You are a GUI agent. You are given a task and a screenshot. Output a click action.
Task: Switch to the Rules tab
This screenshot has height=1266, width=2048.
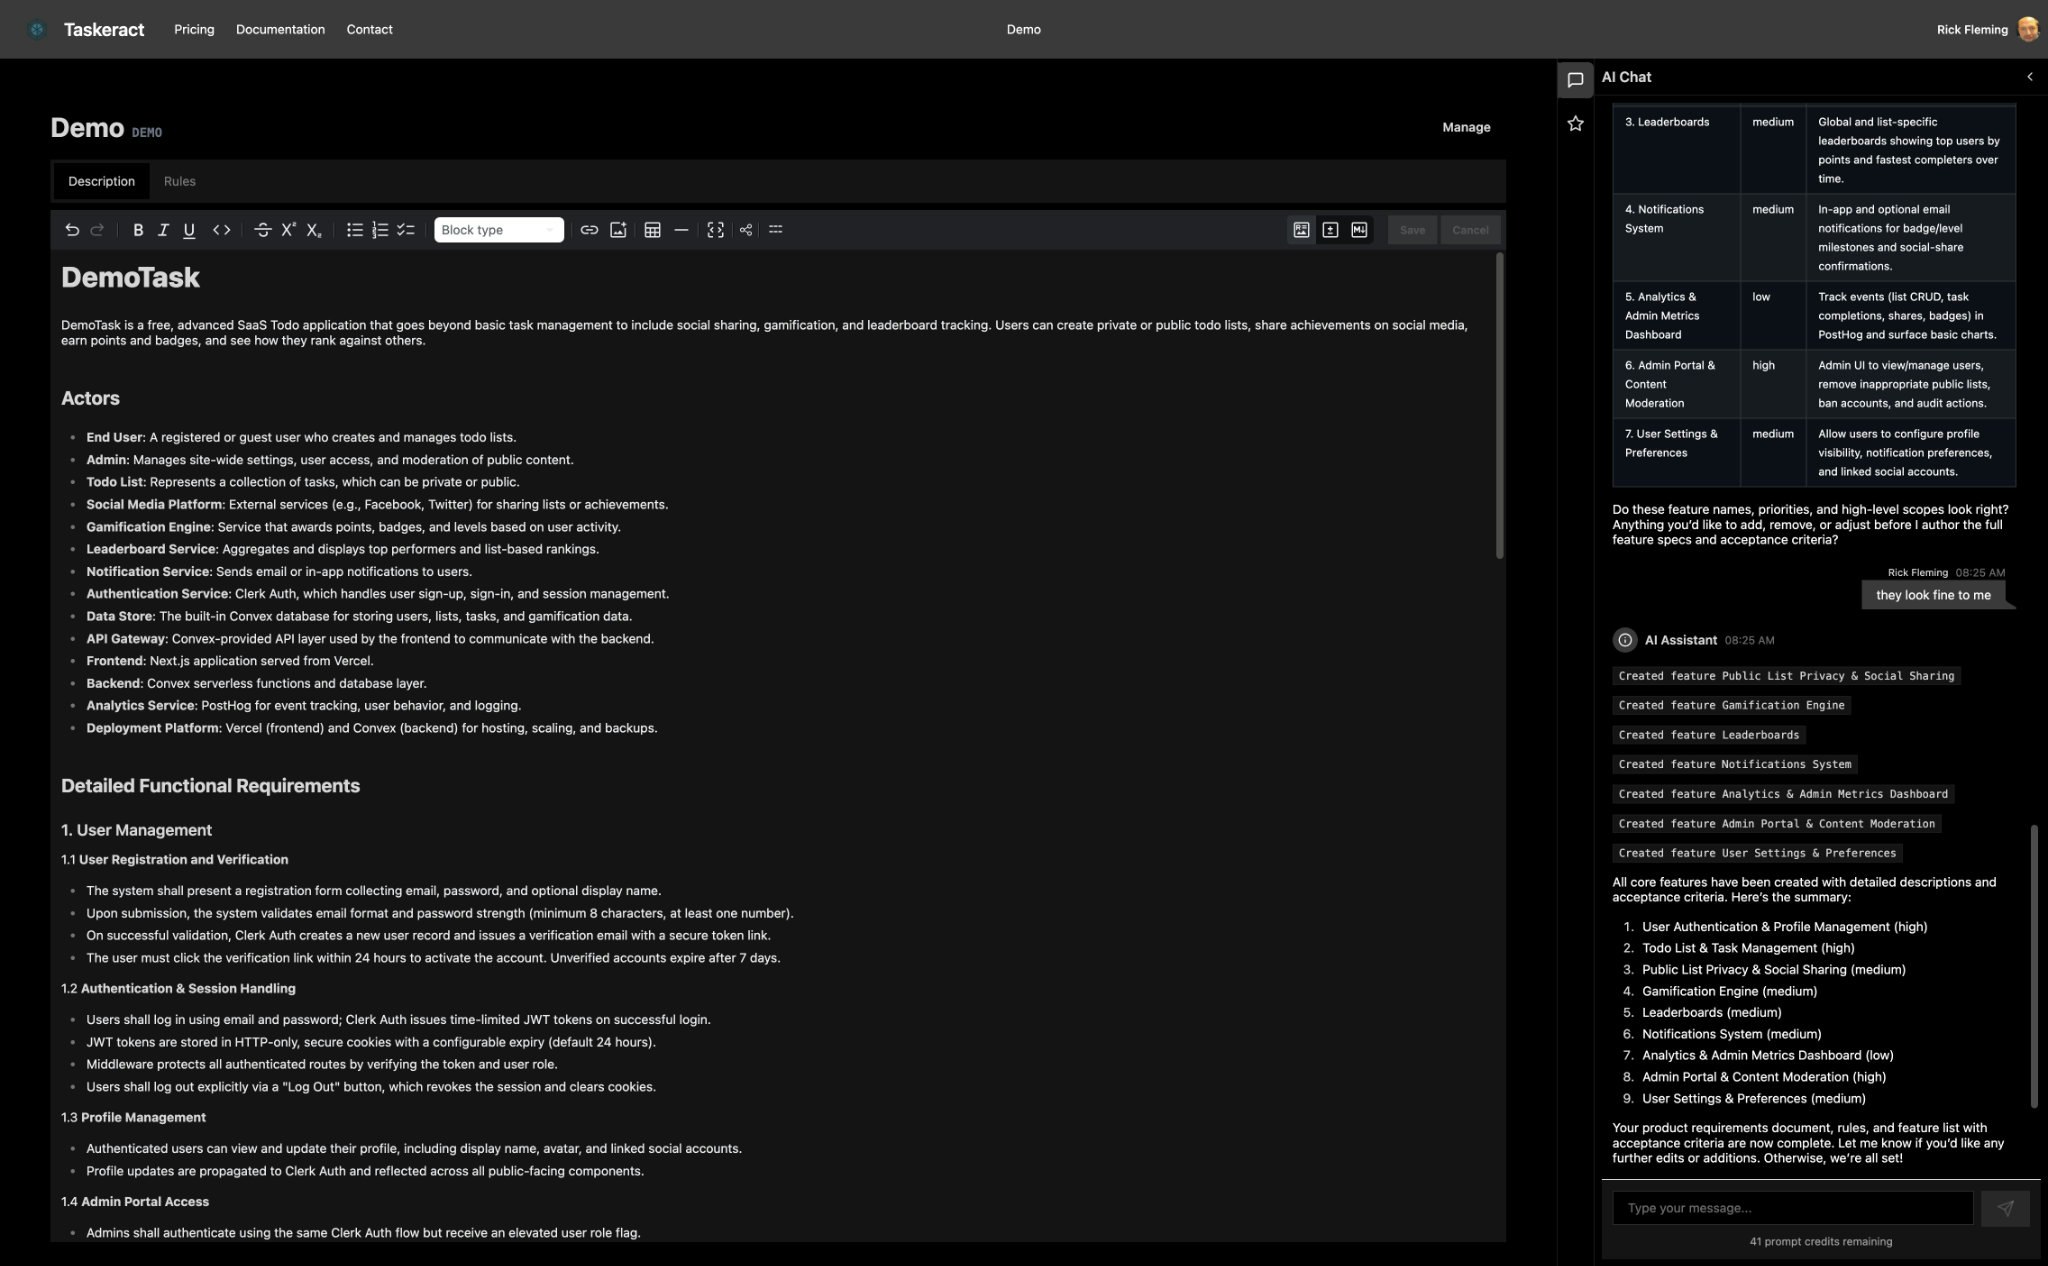click(180, 181)
